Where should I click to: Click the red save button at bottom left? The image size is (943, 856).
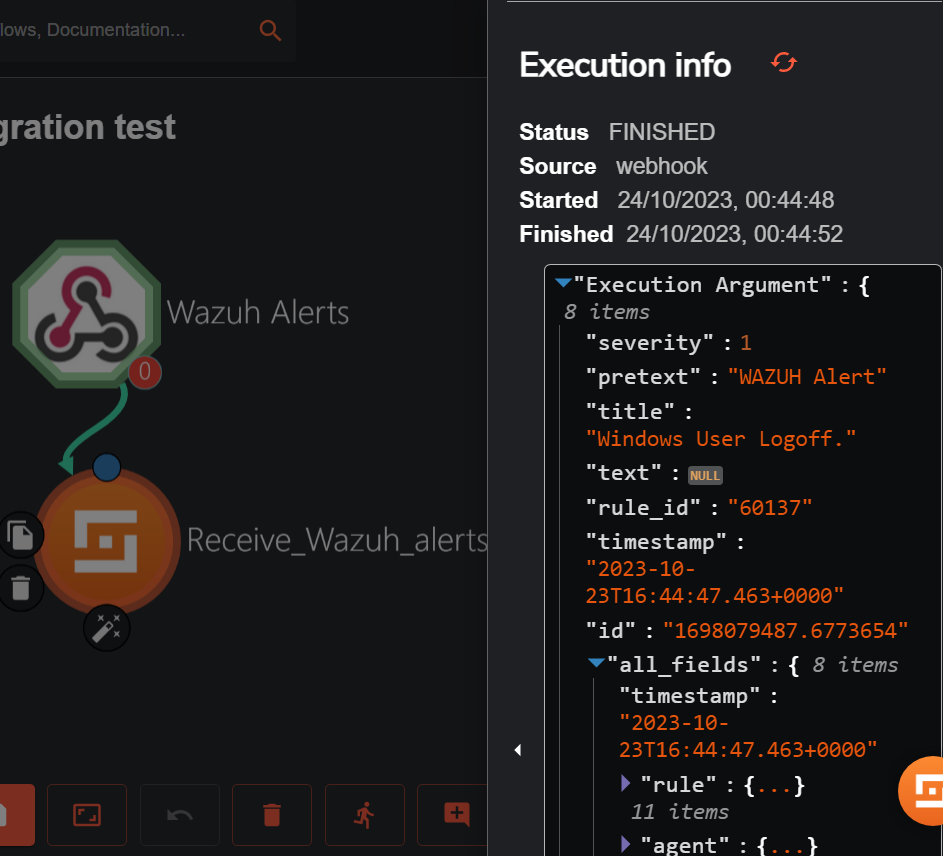click(16, 814)
